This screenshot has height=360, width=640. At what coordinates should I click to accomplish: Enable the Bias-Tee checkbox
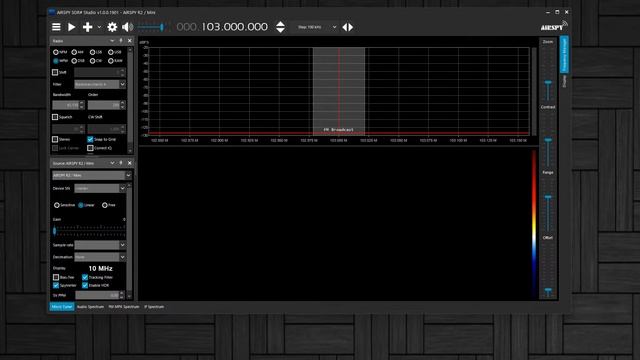[56, 277]
